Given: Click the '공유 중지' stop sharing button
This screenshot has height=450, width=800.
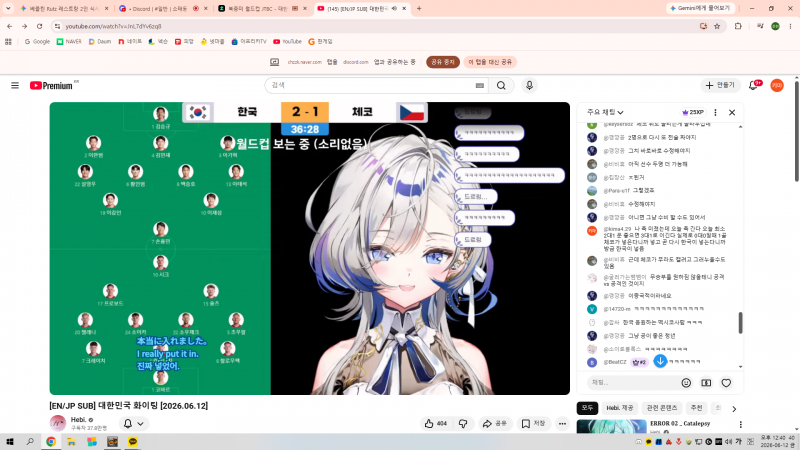Looking at the screenshot, I should coord(443,62).
